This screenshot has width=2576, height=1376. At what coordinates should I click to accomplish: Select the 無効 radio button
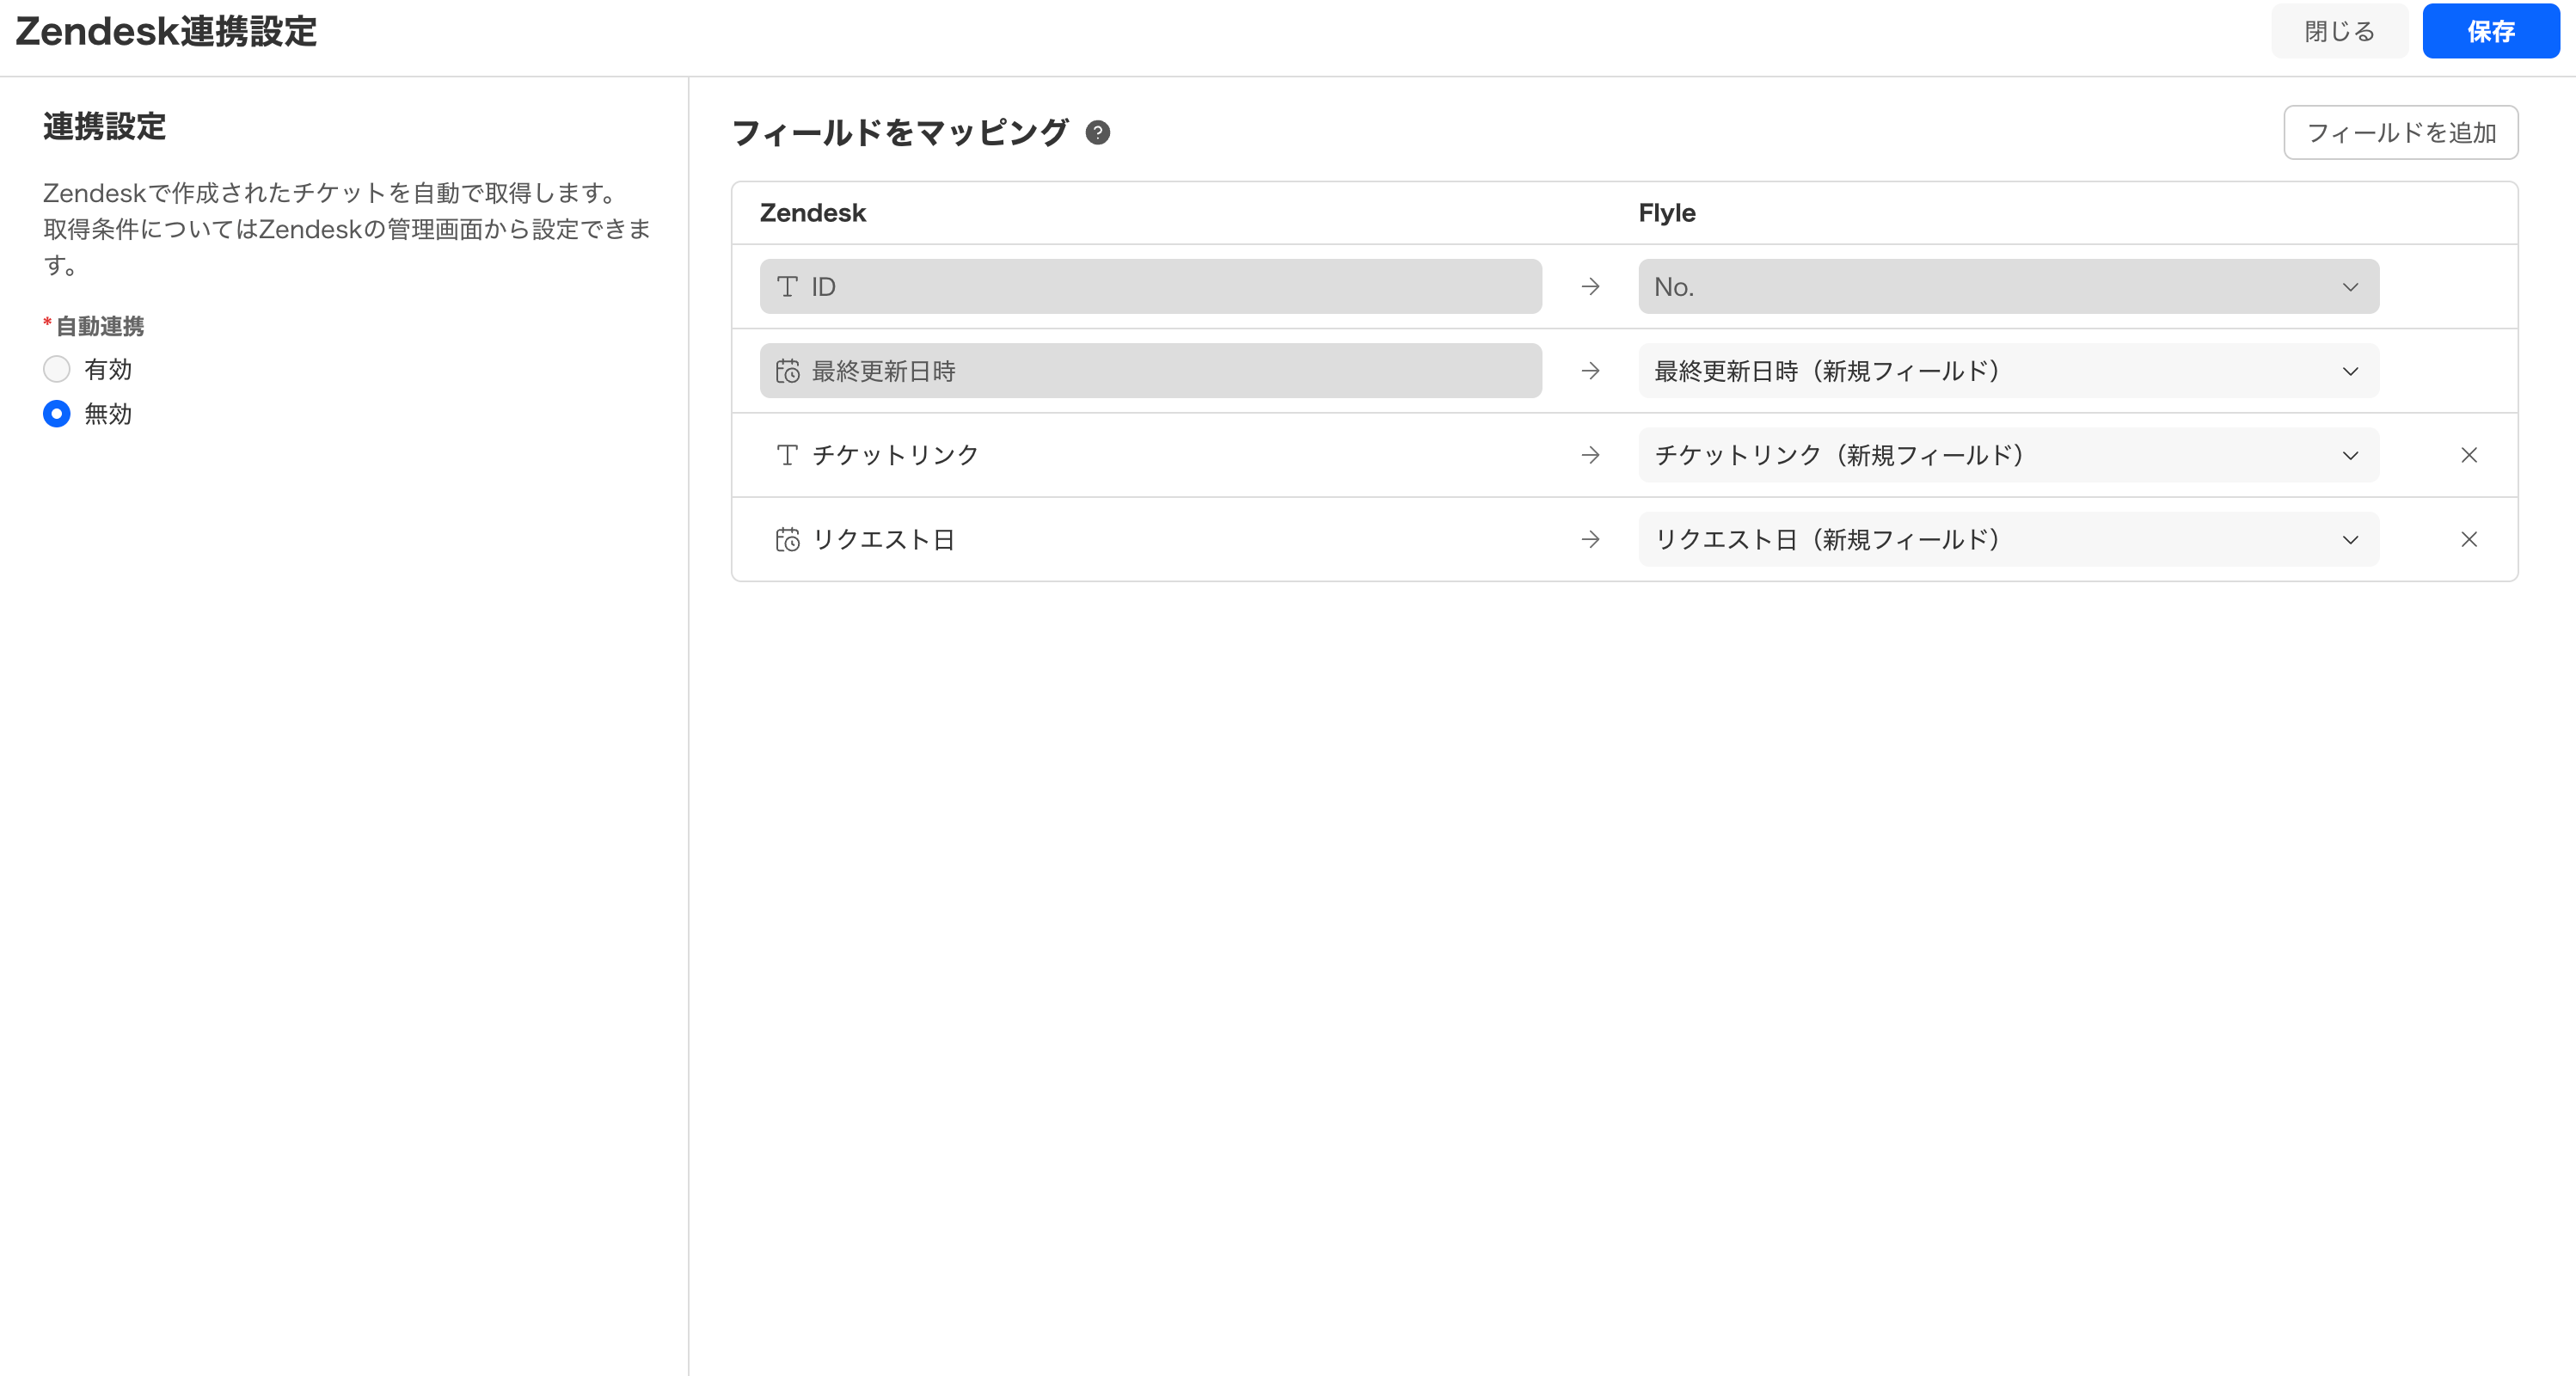click(x=57, y=414)
